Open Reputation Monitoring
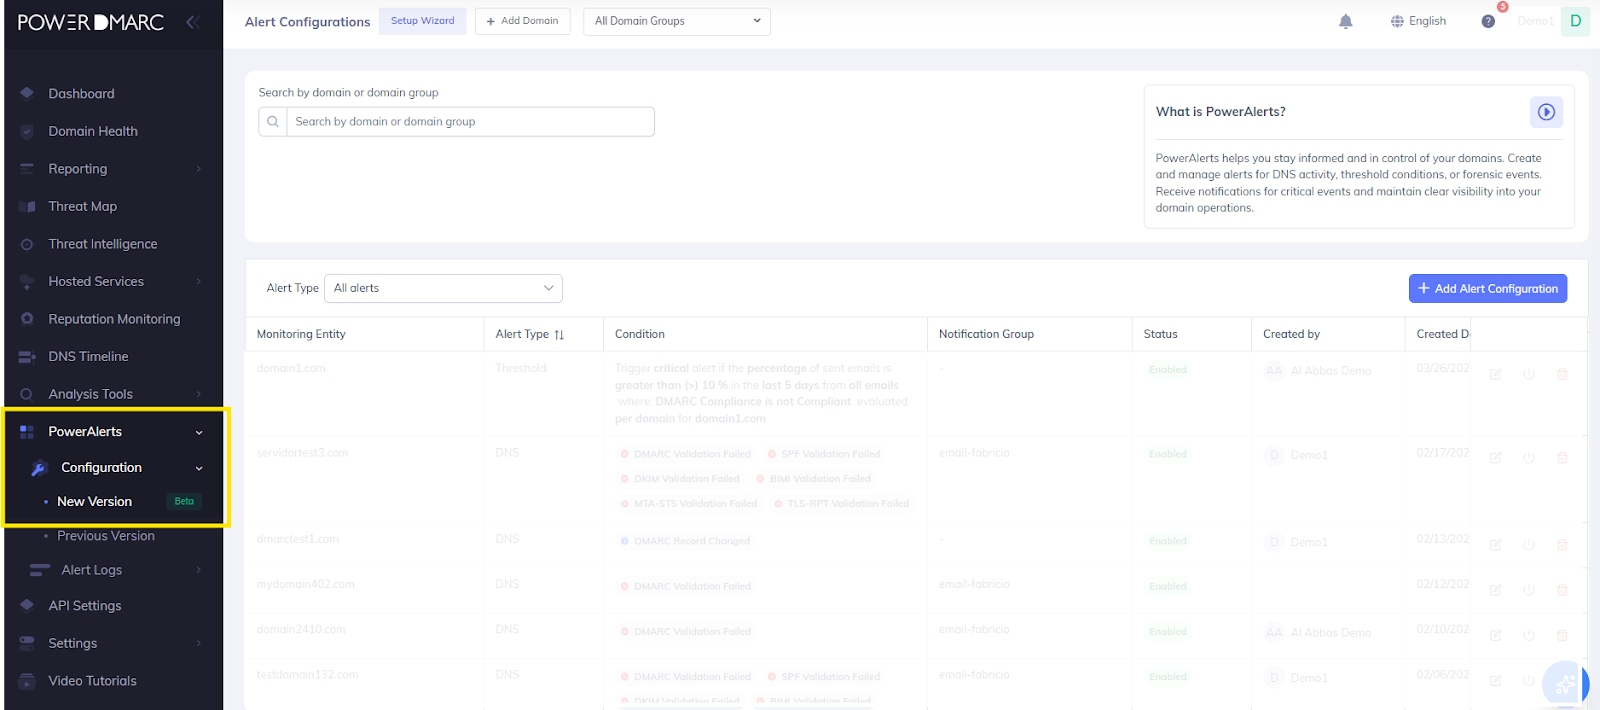This screenshot has height=710, width=1600. (x=113, y=319)
